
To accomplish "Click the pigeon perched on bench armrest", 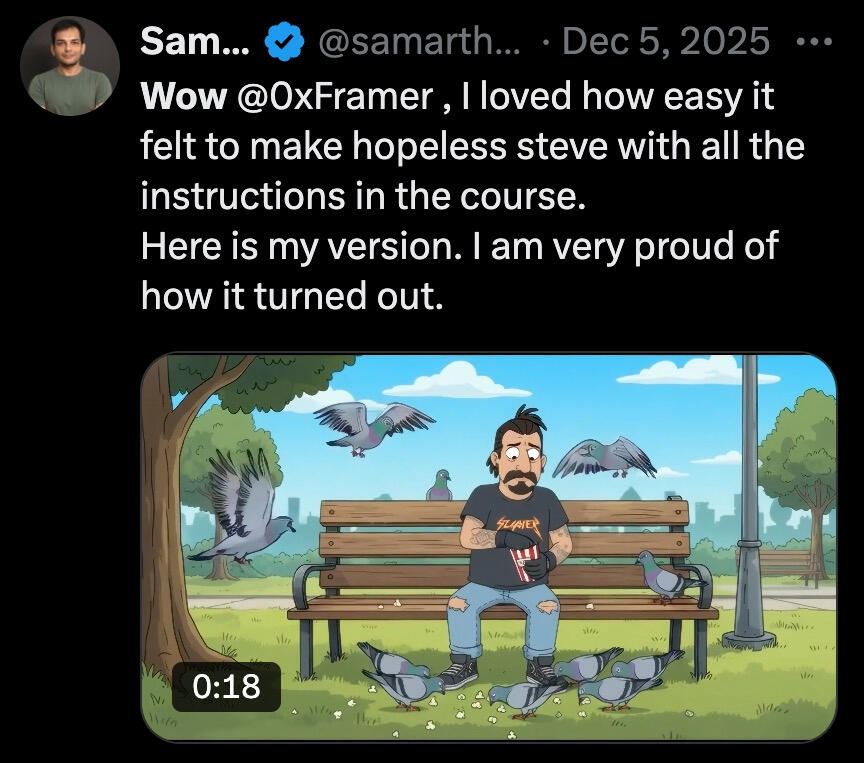I will click(x=667, y=576).
